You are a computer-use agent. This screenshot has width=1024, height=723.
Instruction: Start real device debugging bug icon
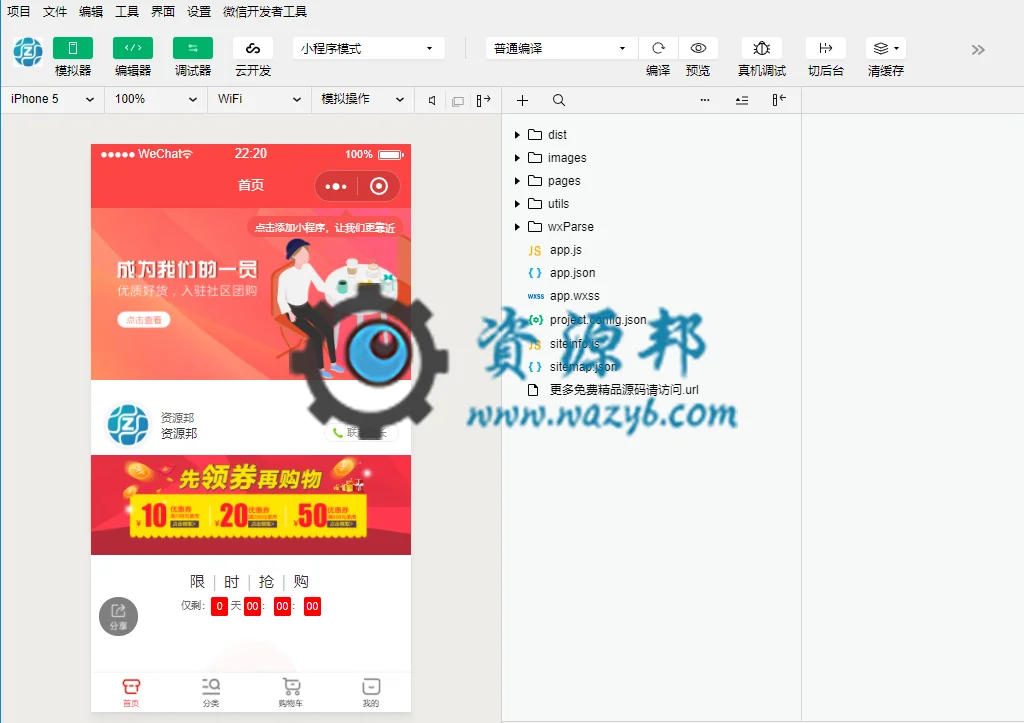coord(761,48)
